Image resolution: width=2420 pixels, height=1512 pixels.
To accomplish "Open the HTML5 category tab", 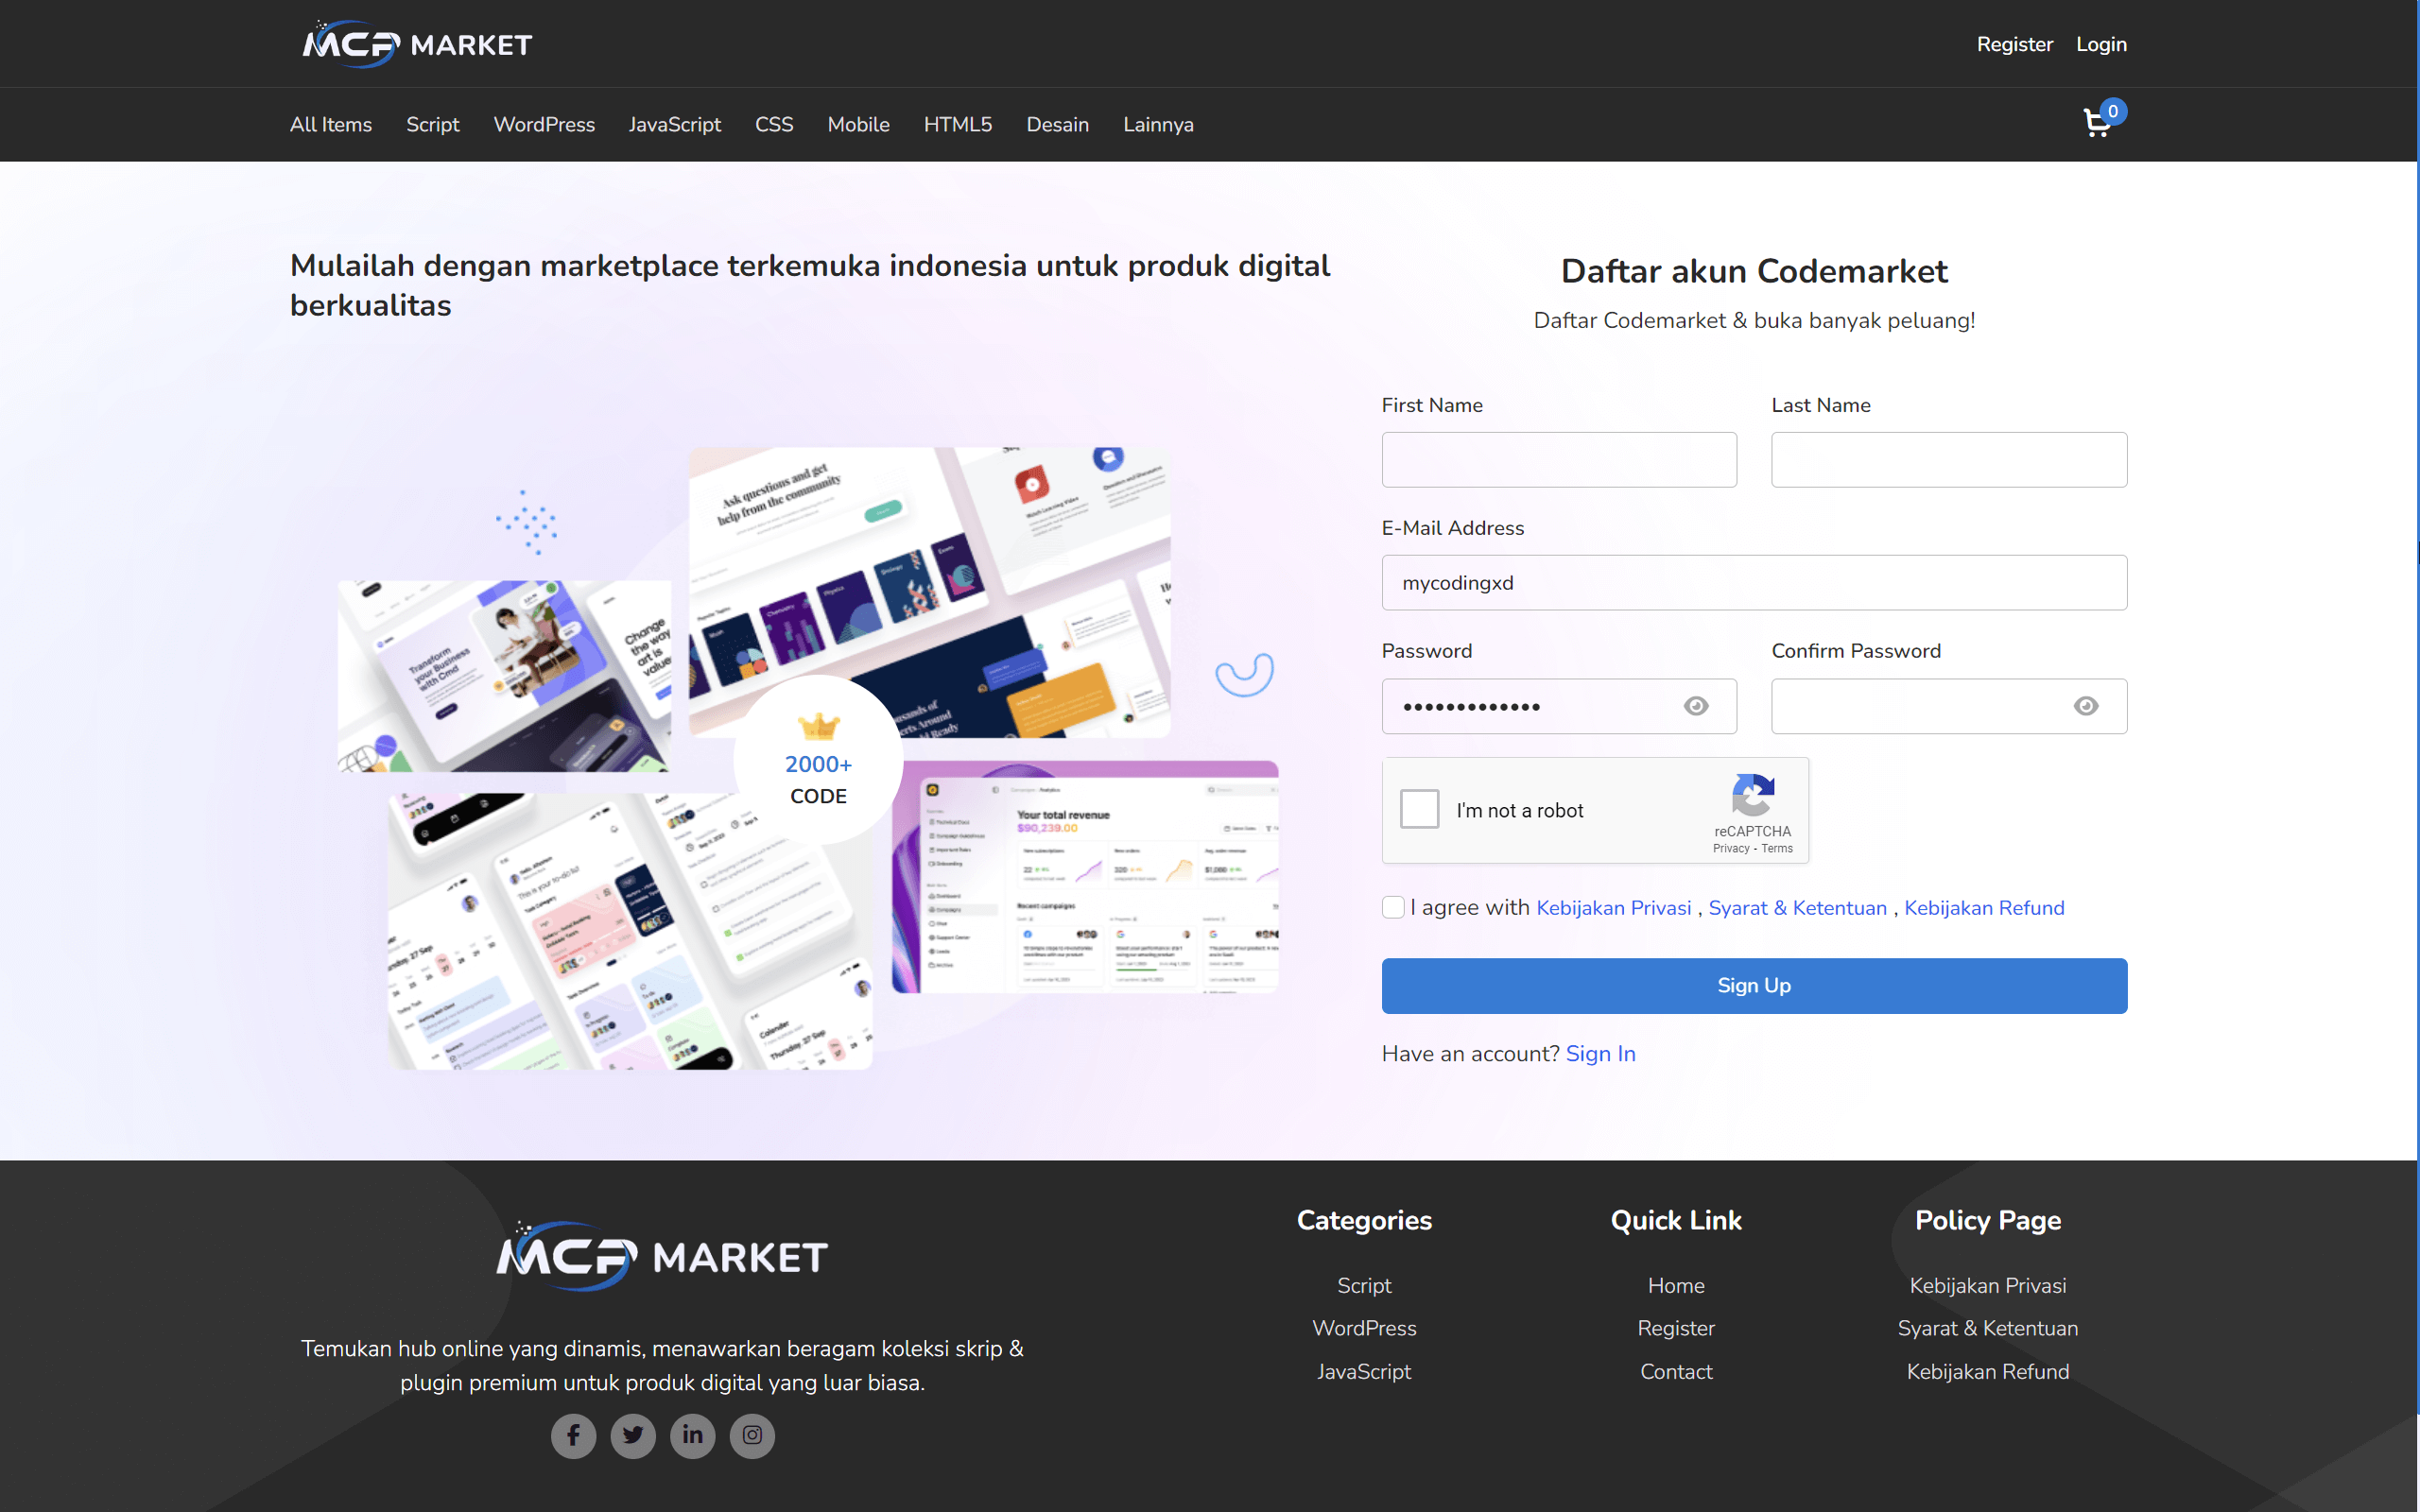I will 958,124.
